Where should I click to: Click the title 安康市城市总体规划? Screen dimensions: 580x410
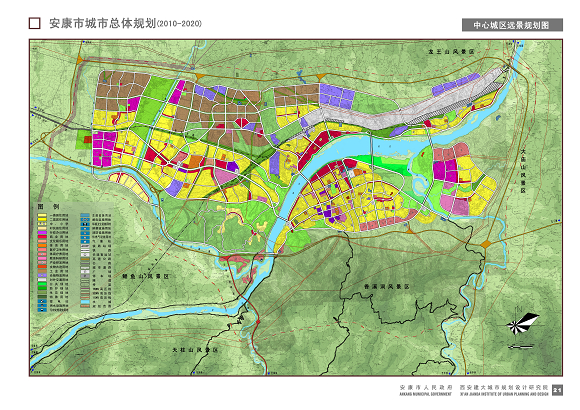tap(102, 23)
